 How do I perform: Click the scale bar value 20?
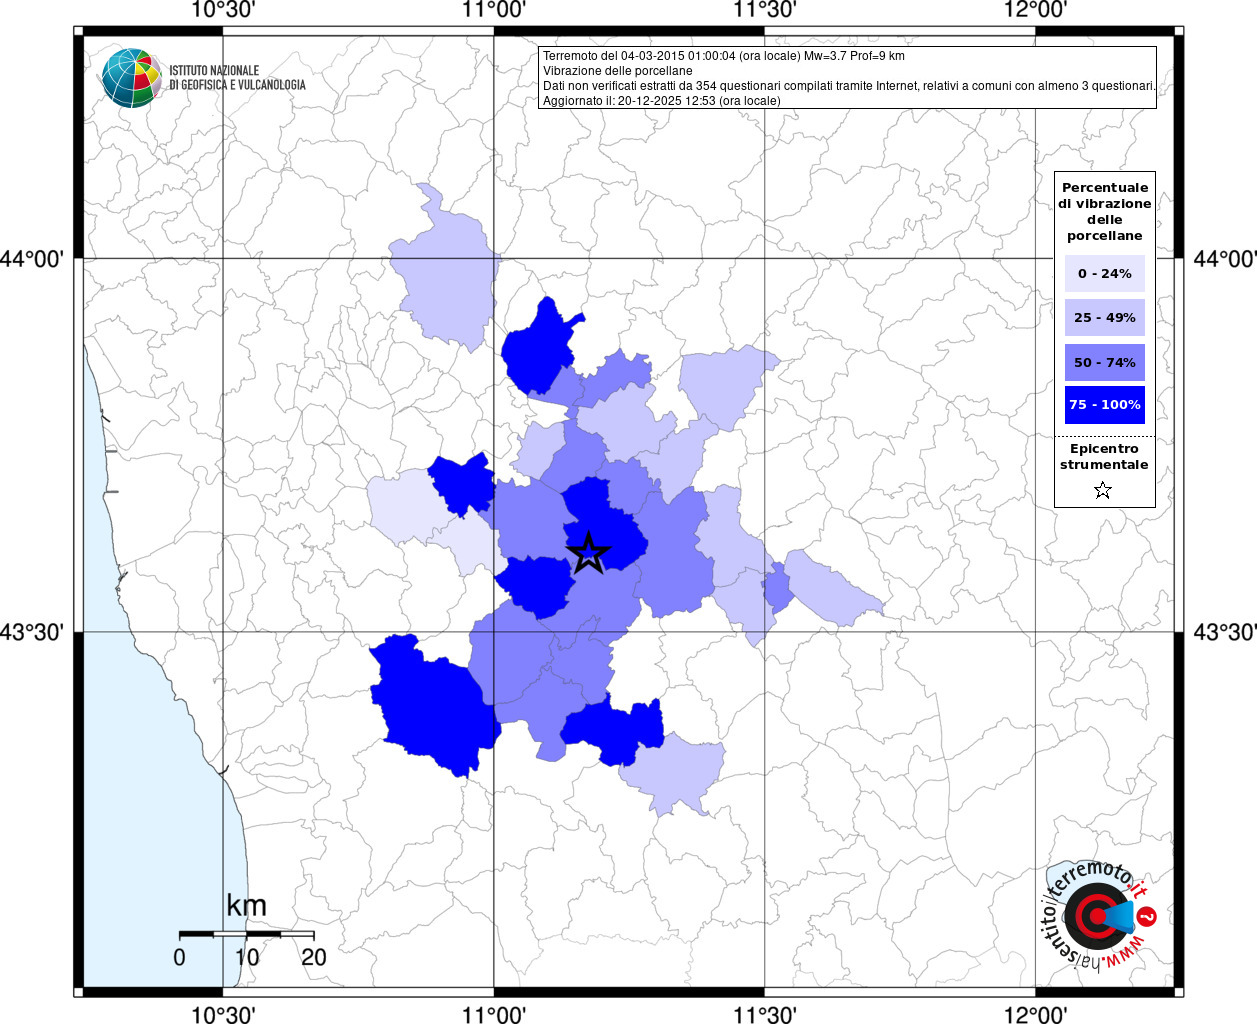pyautogui.click(x=314, y=957)
